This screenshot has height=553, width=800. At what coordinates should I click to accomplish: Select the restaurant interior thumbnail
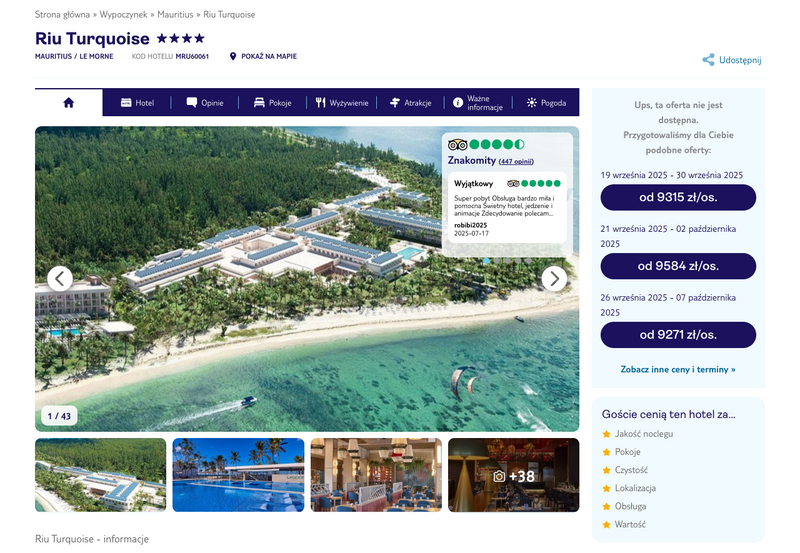pyautogui.click(x=376, y=475)
